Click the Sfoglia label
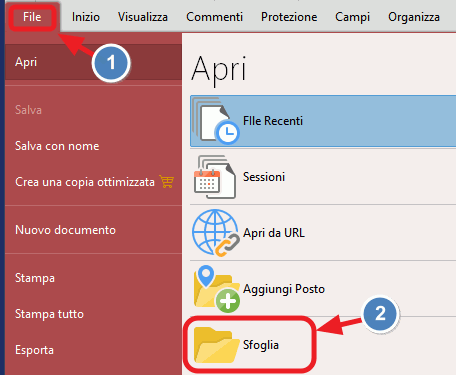The width and height of the screenshot is (456, 375). click(261, 345)
